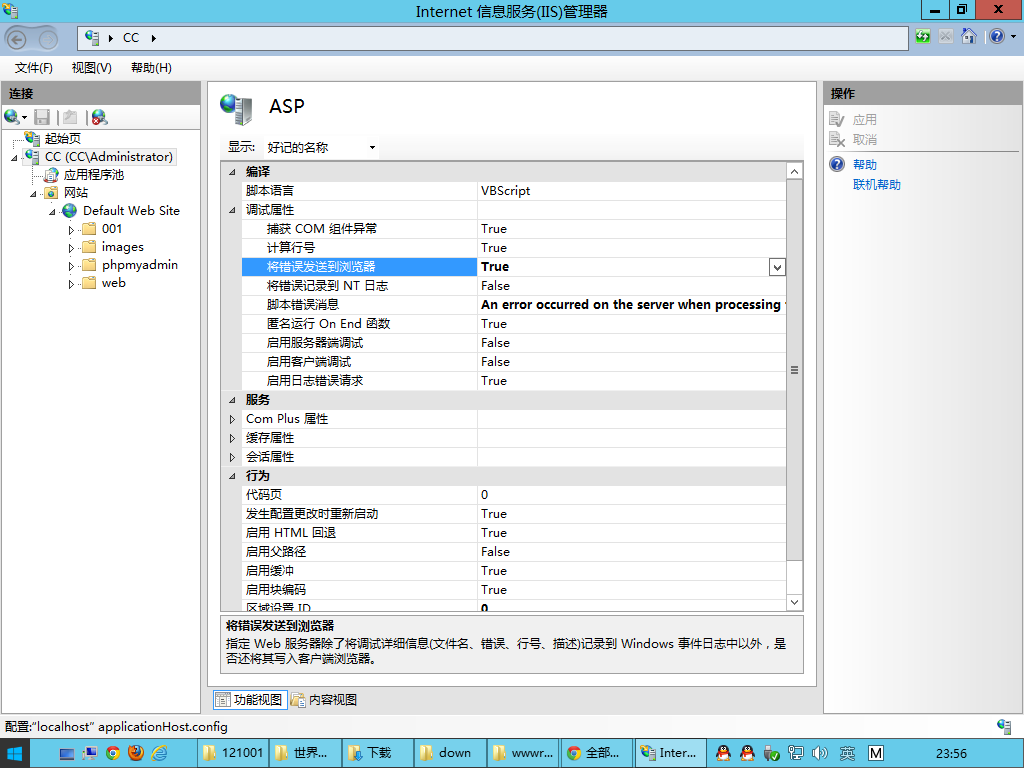This screenshot has height=768, width=1024.
Task: Click the create new connection globe icon
Action: [12, 118]
